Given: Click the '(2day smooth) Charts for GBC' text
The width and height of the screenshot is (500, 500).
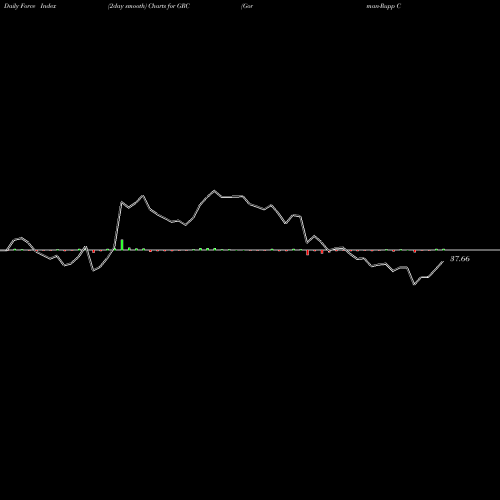Looking at the screenshot, I should (149, 6).
